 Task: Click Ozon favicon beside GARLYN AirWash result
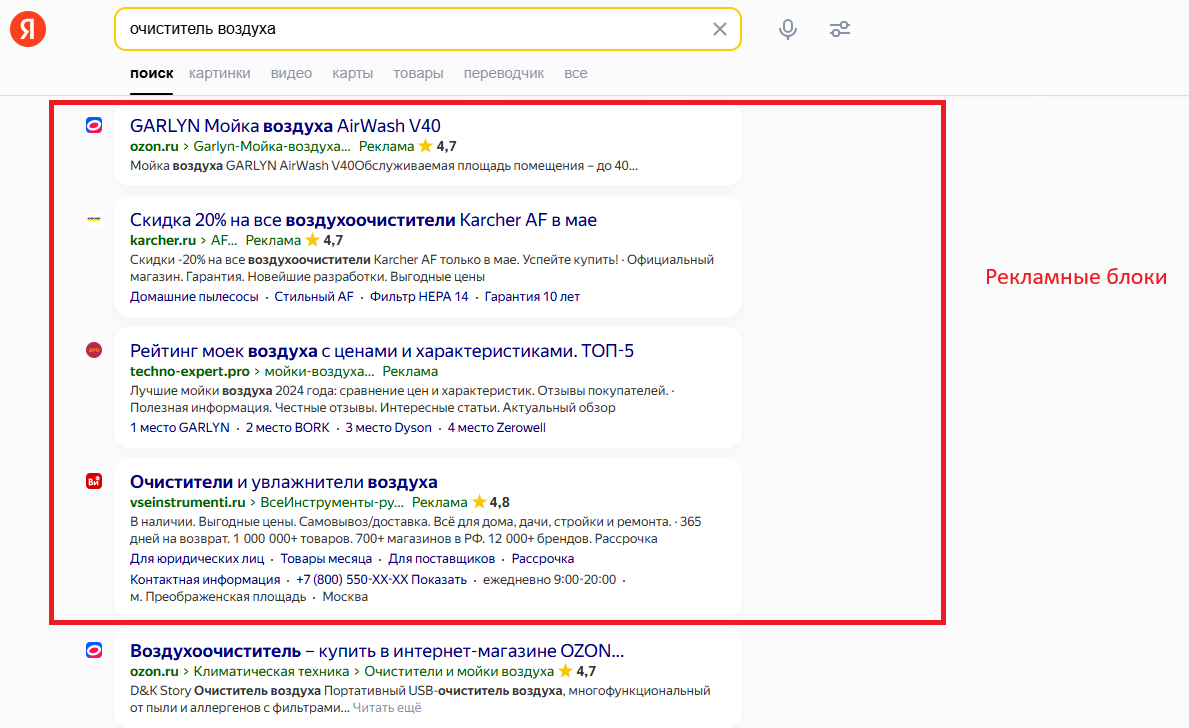(x=94, y=125)
